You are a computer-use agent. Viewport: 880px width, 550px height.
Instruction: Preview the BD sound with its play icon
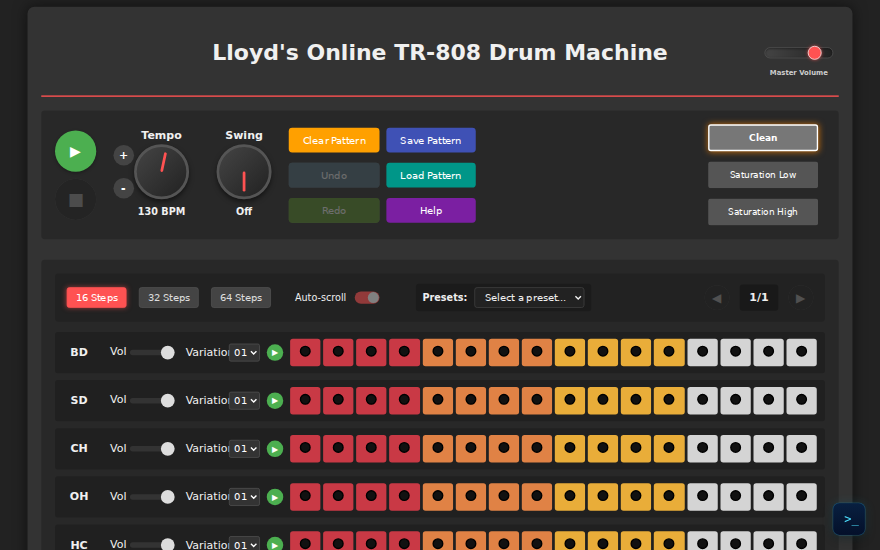pyautogui.click(x=274, y=352)
